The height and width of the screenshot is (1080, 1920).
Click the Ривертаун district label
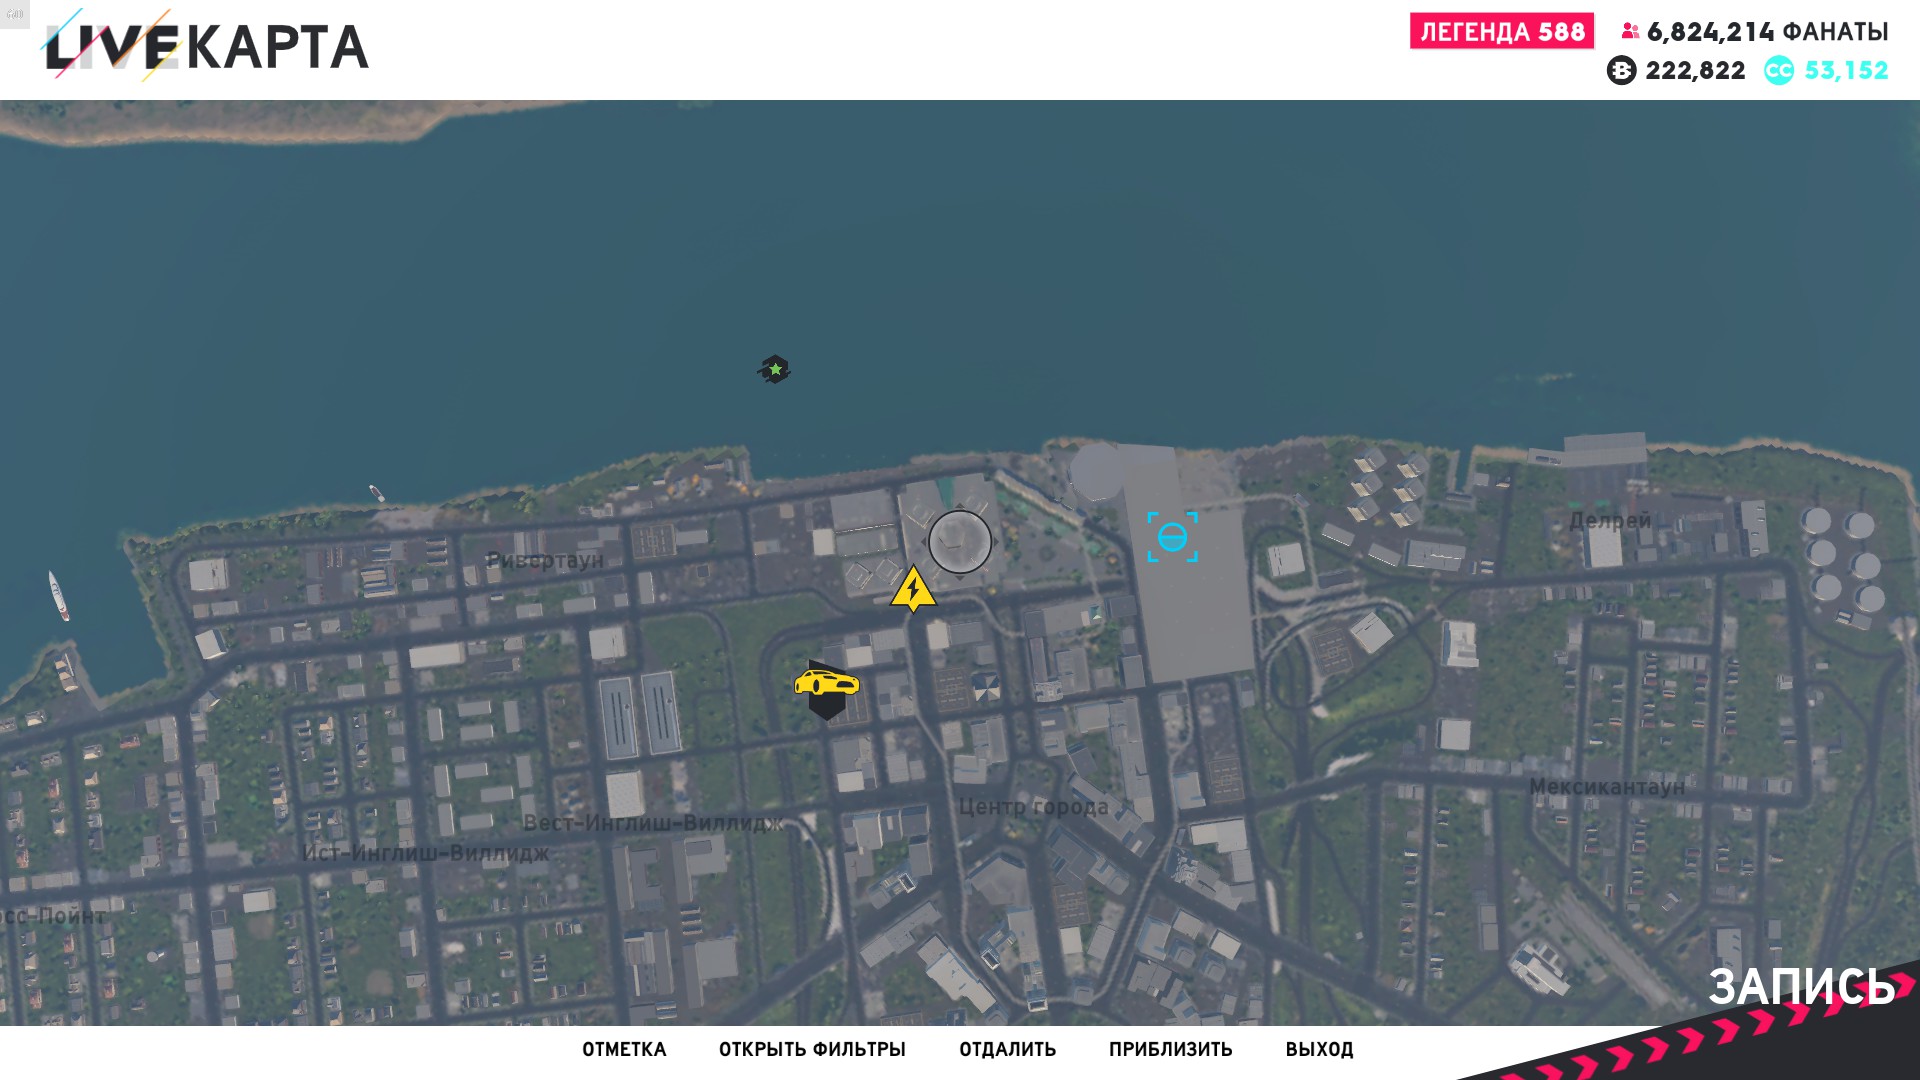545,561
